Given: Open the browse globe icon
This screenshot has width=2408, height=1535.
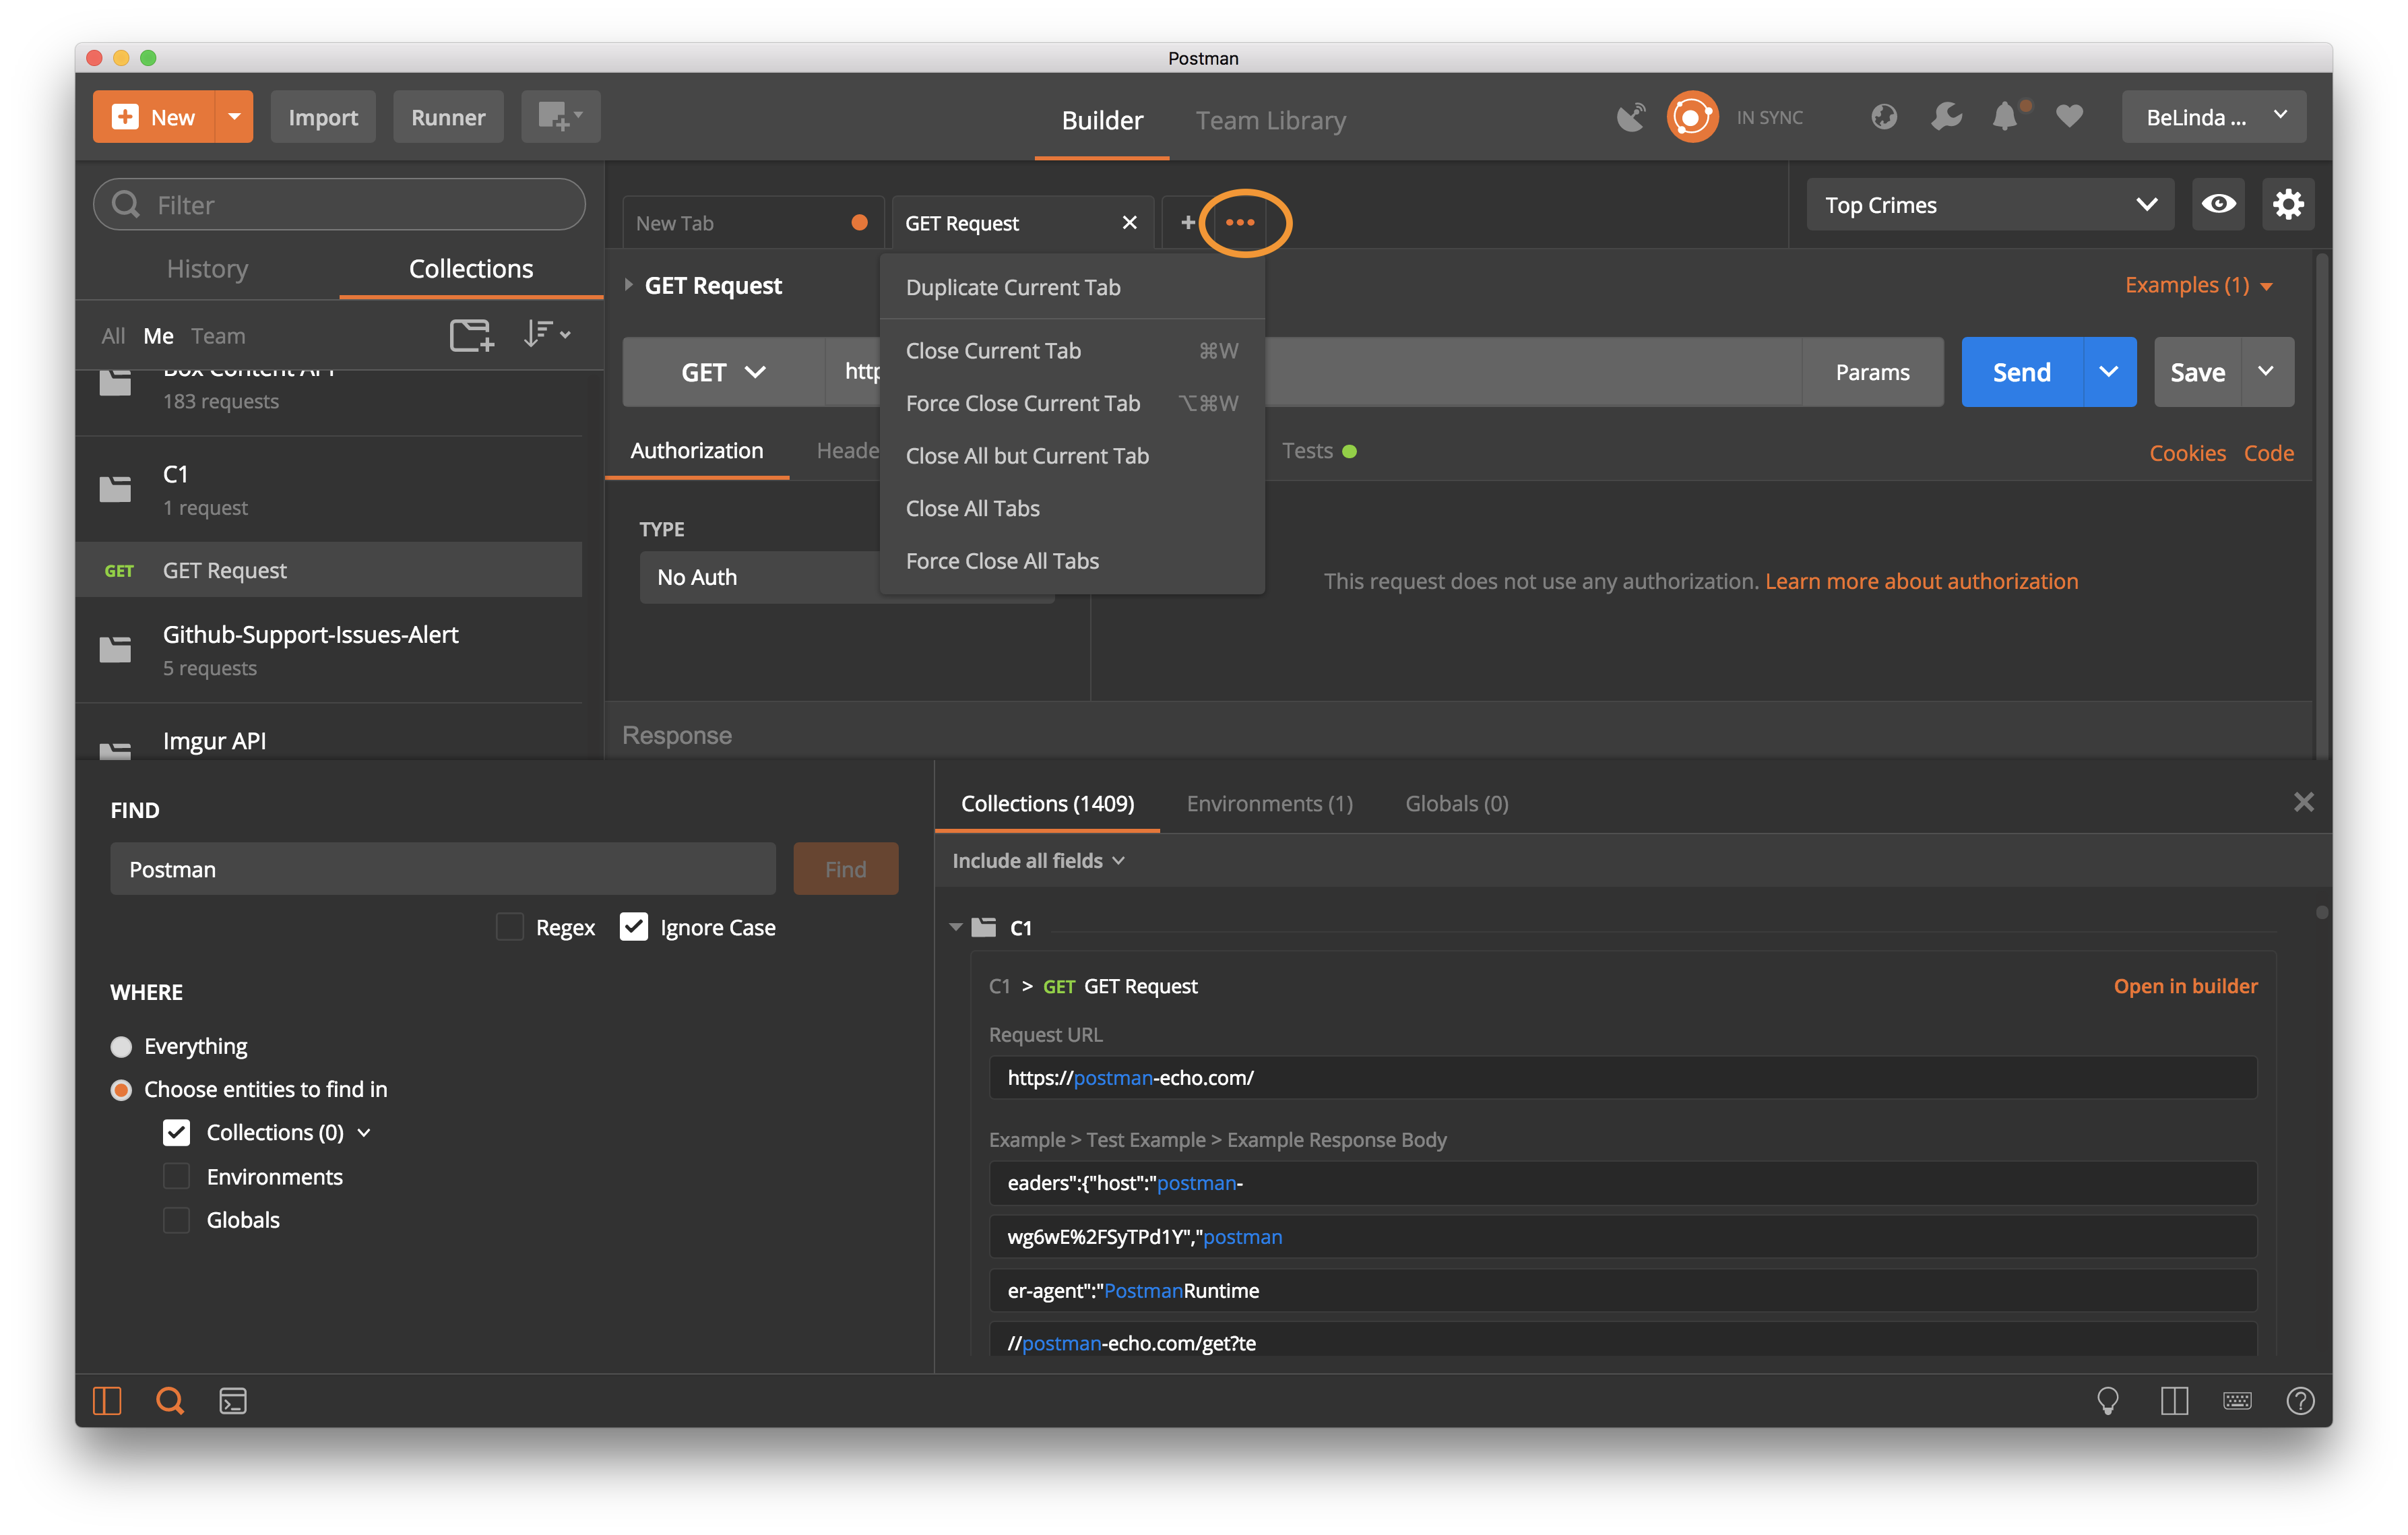Looking at the screenshot, I should coord(1884,117).
